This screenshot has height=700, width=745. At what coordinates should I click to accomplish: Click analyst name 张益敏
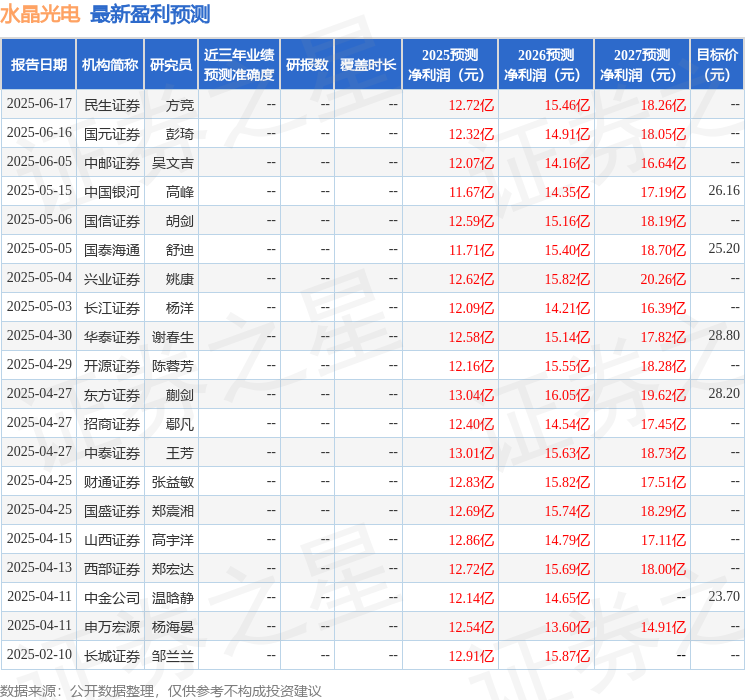point(172,482)
